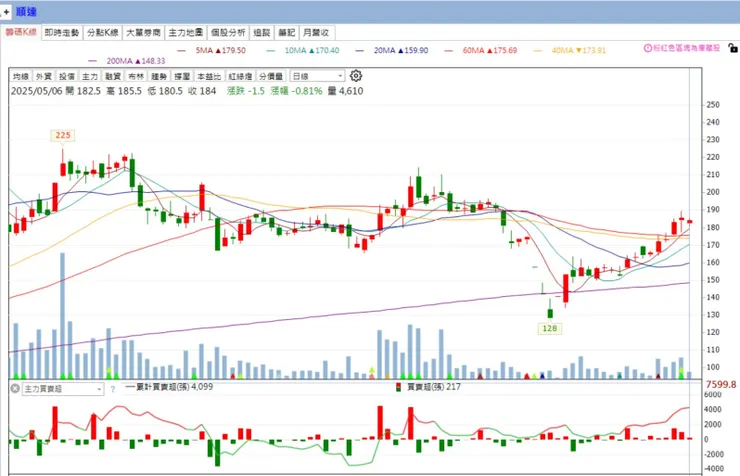This screenshot has height=476, width=740.
Task: Open chart settings gear icon
Action: pyautogui.click(x=356, y=76)
